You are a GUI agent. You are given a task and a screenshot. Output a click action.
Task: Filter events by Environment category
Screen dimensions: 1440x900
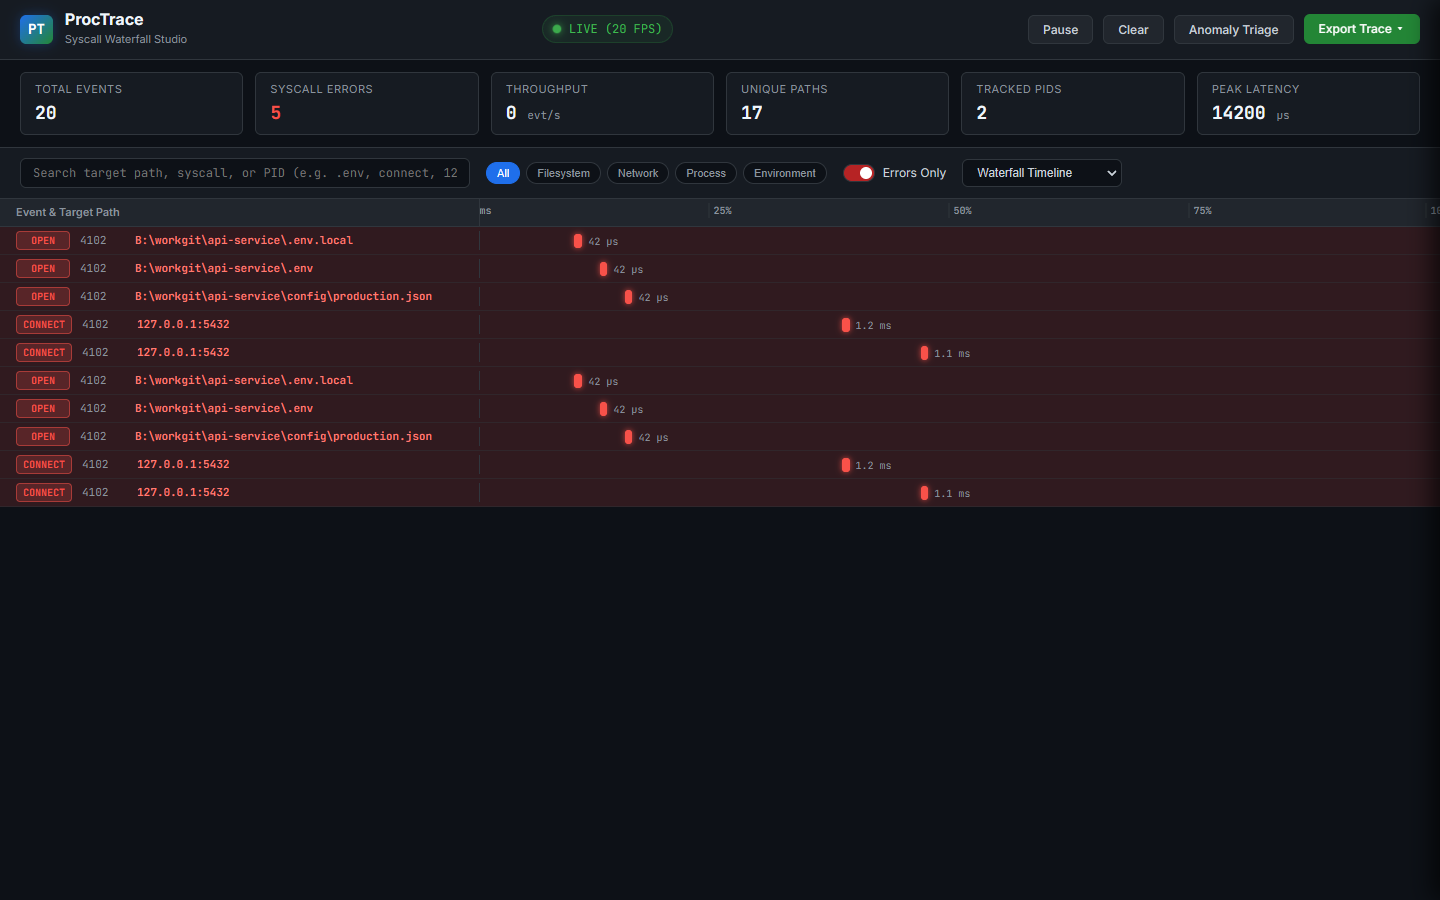[x=785, y=173]
